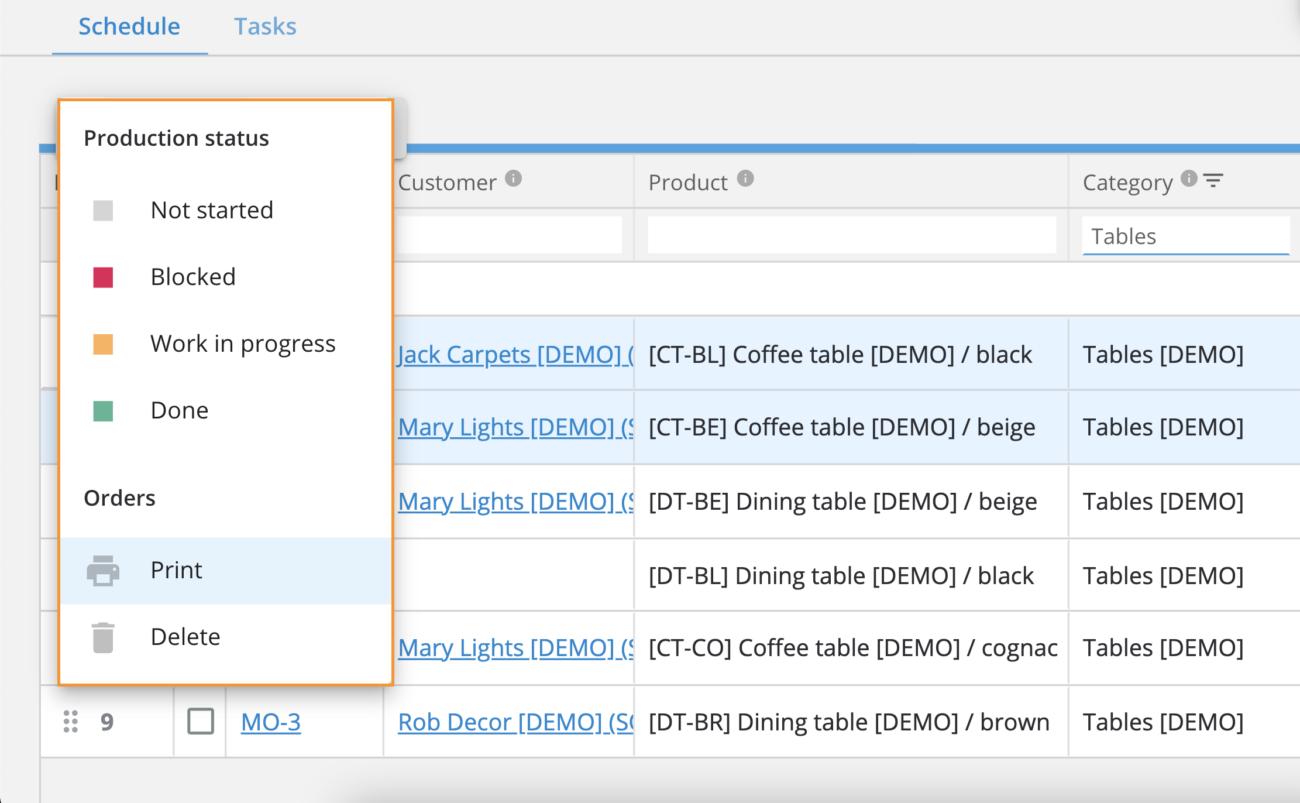Viewport: 1300px width, 803px height.
Task: Set production status to Done
Action: 179,411
